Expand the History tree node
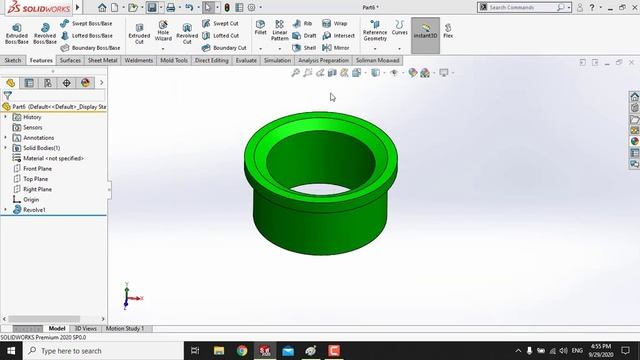The image size is (640, 360). 6,117
